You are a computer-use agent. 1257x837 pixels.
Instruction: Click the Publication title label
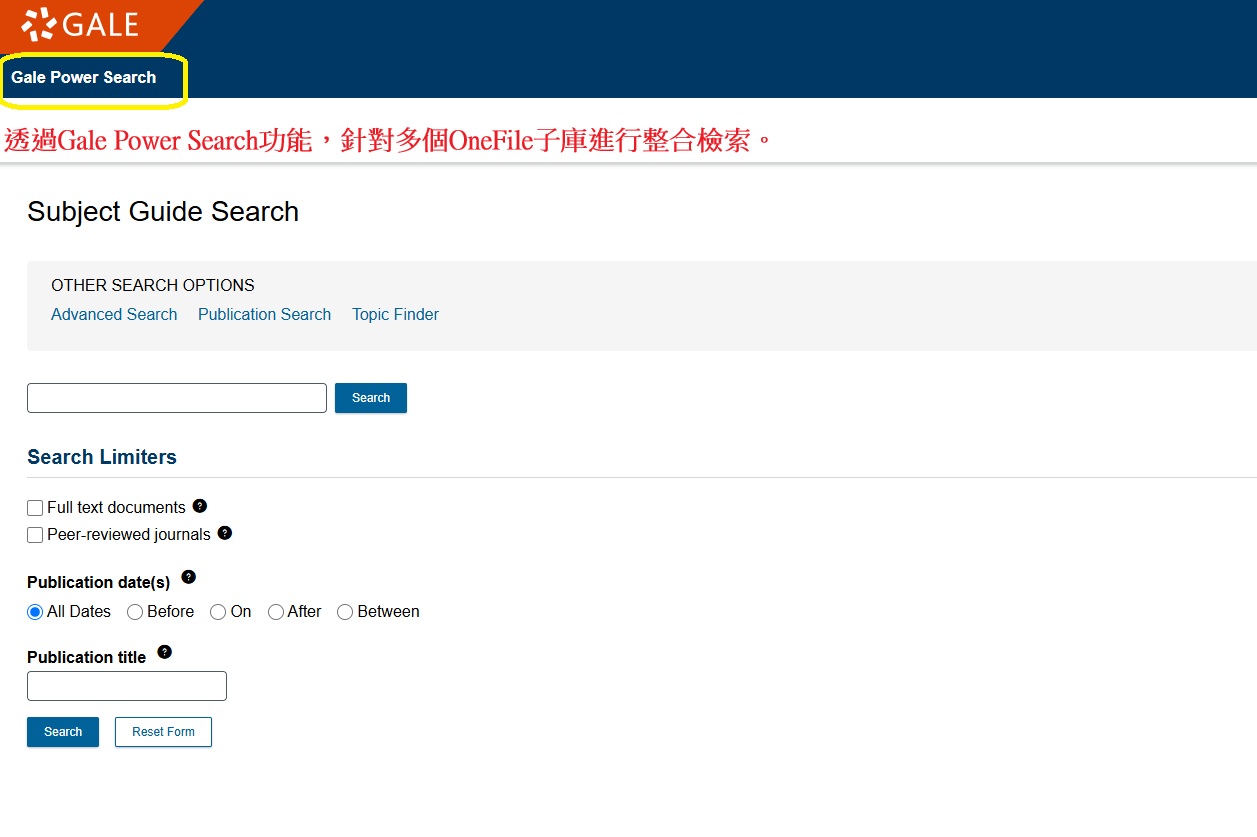87,657
